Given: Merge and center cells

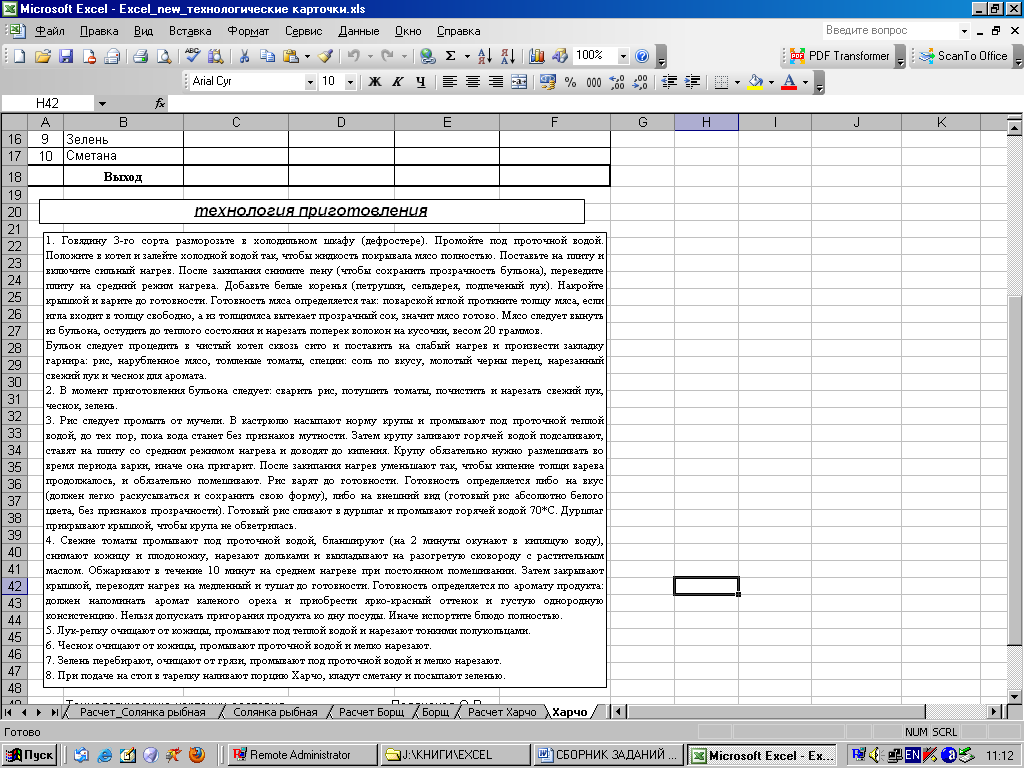Looking at the screenshot, I should (519, 82).
